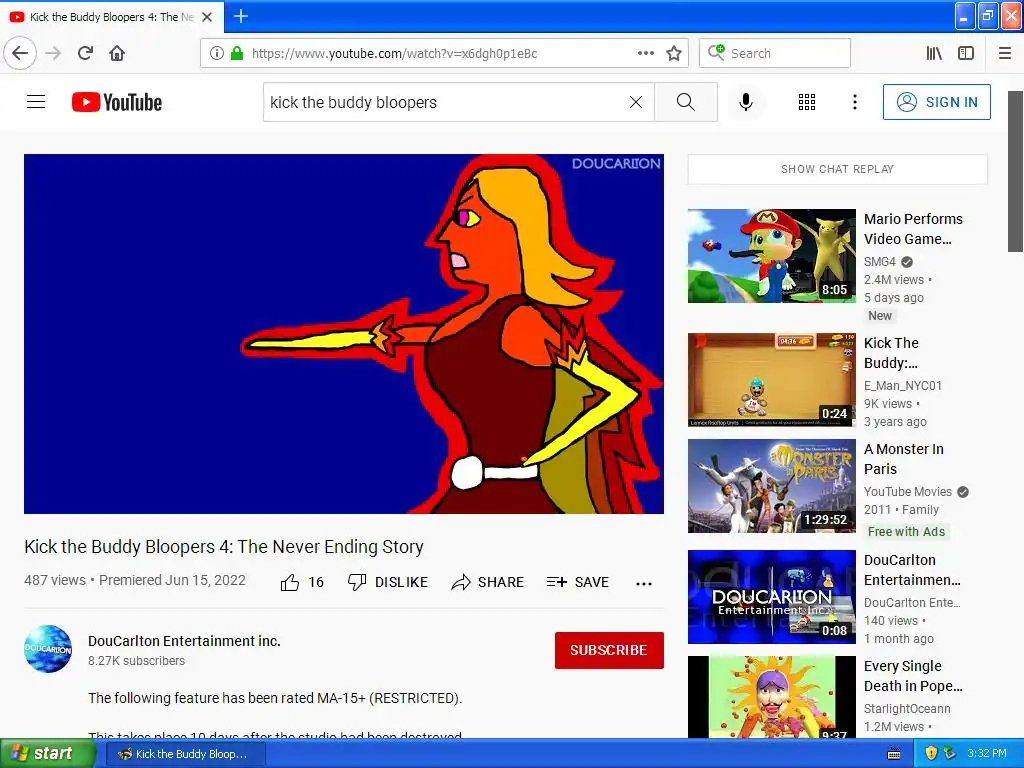
Task: Open the SMG4 channel name
Action: point(880,261)
